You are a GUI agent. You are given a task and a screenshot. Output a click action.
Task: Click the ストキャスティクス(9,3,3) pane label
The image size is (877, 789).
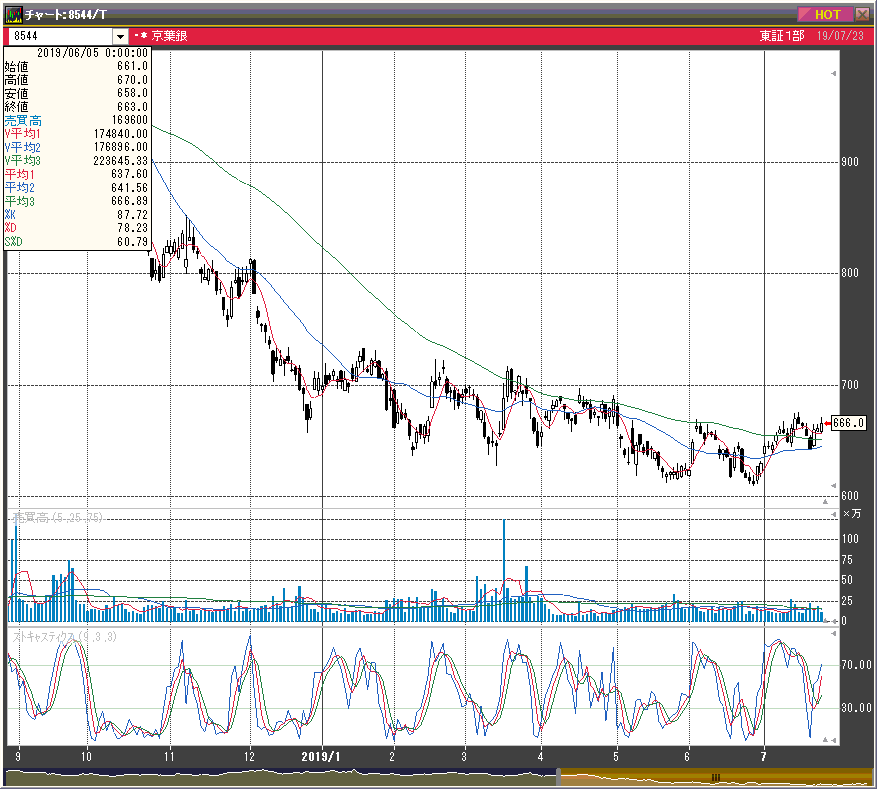click(64, 637)
